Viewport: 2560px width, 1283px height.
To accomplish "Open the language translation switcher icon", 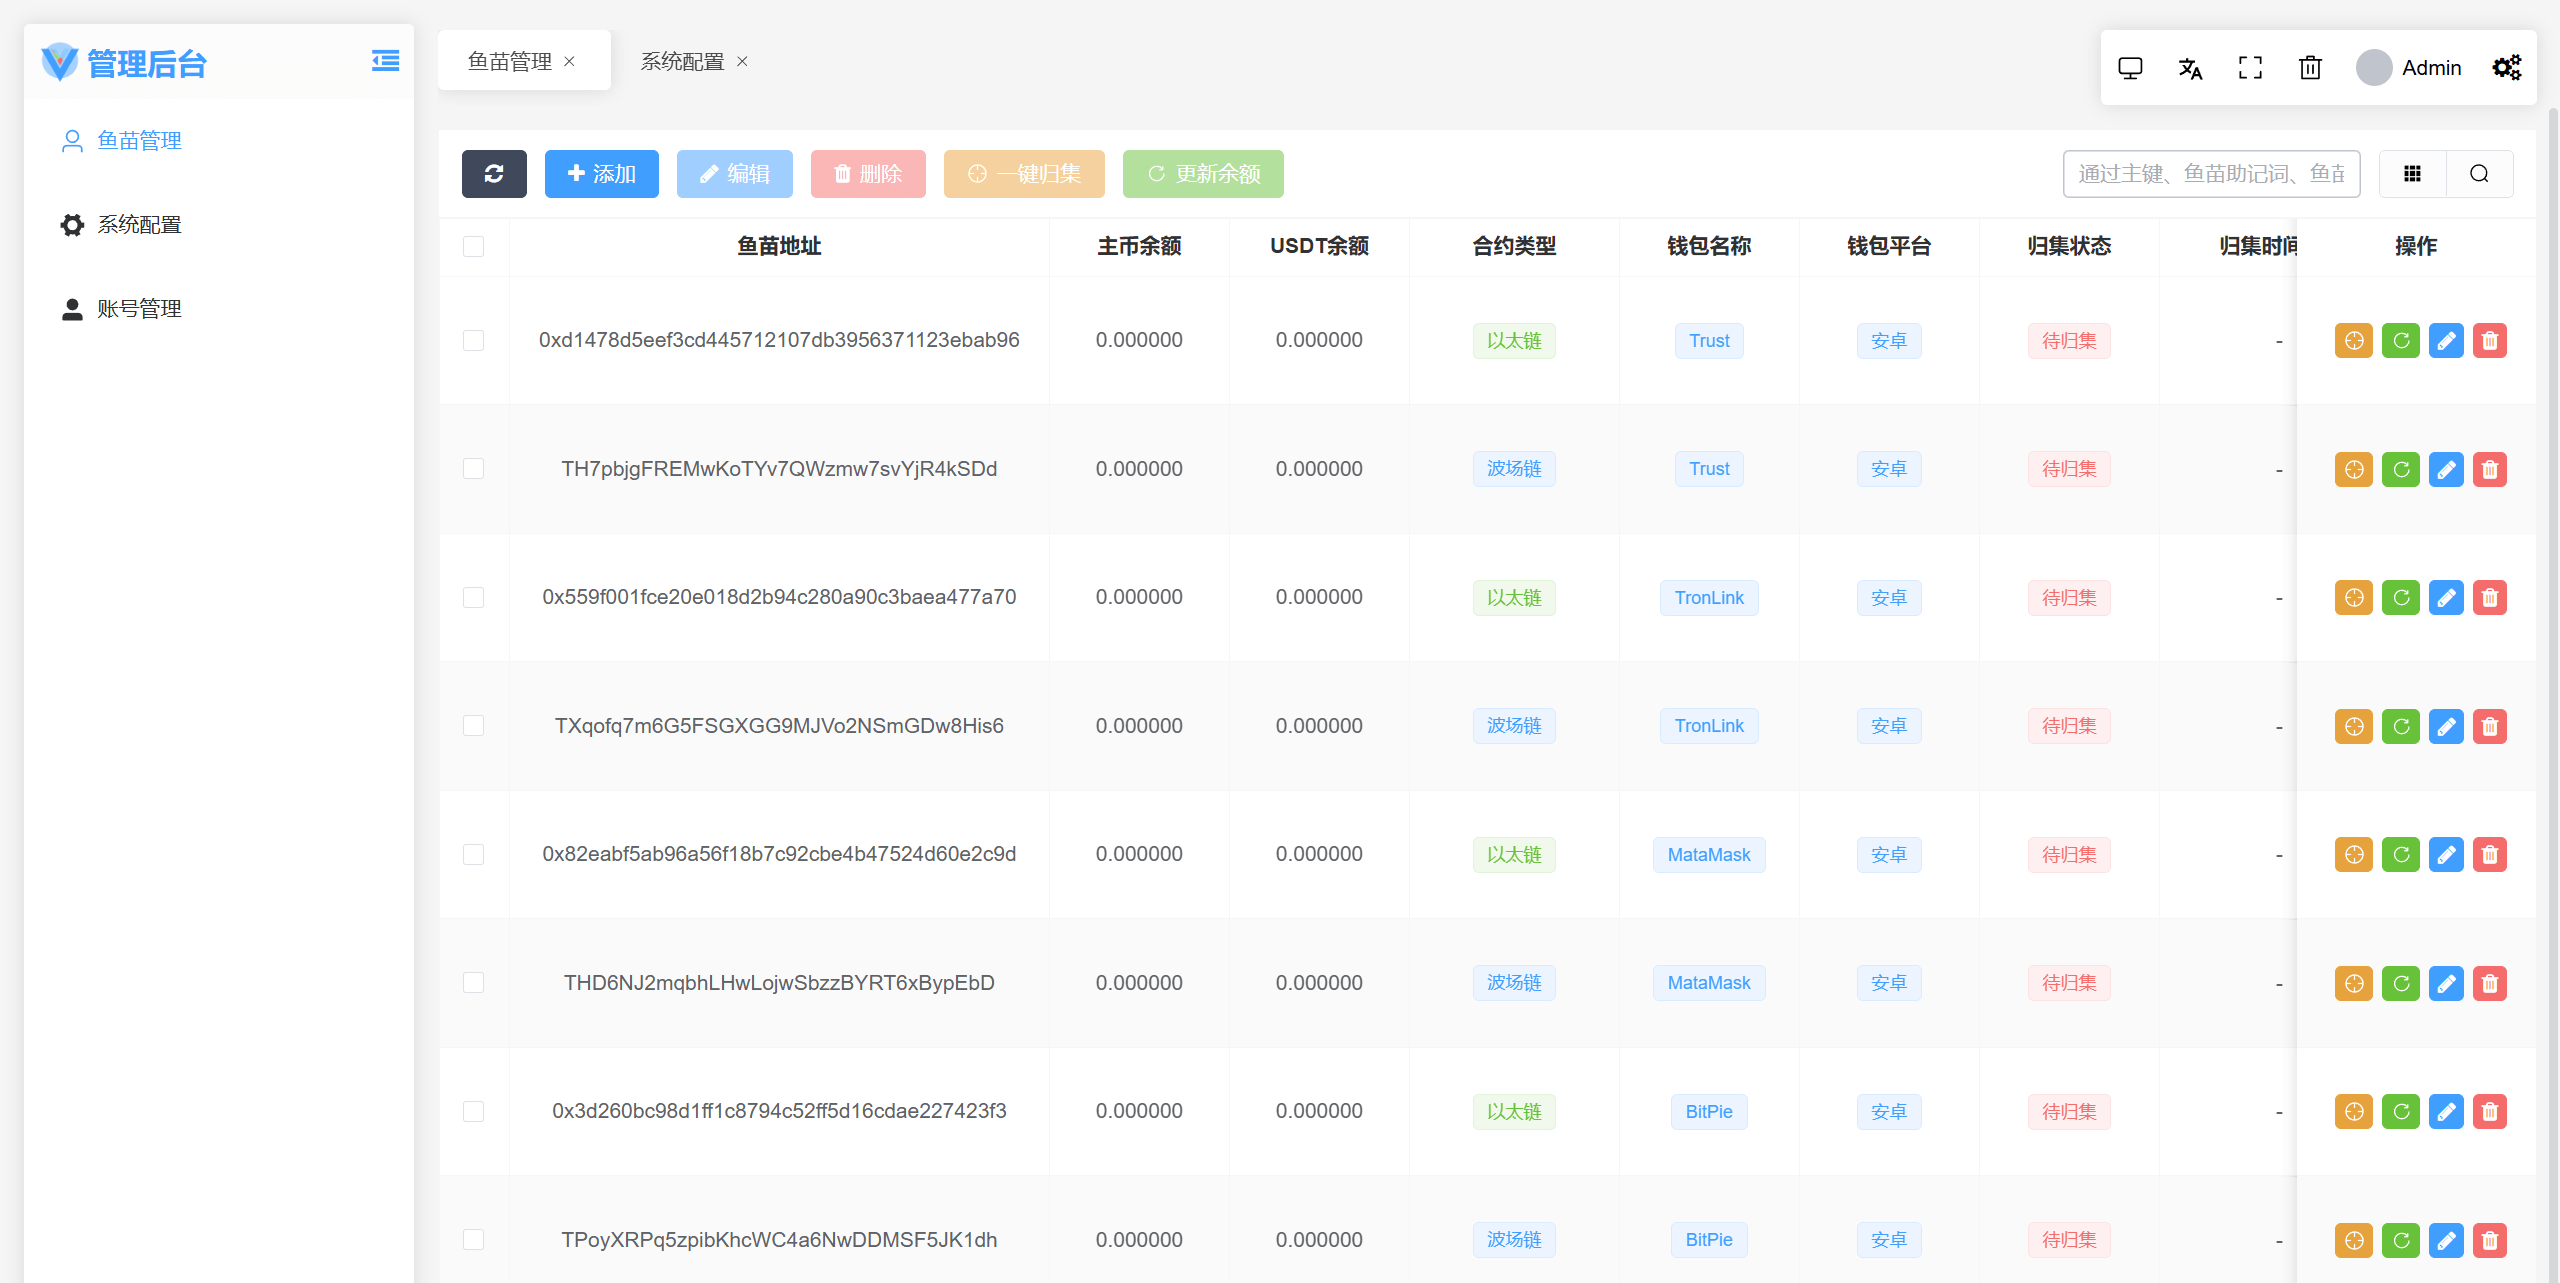I will (x=2190, y=68).
